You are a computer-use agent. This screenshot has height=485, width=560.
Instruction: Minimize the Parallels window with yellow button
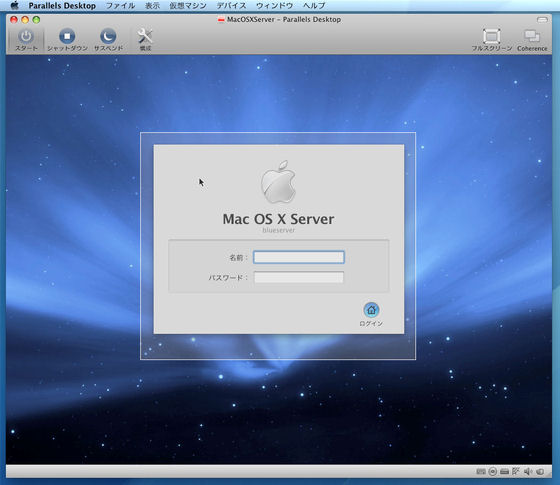pos(25,20)
